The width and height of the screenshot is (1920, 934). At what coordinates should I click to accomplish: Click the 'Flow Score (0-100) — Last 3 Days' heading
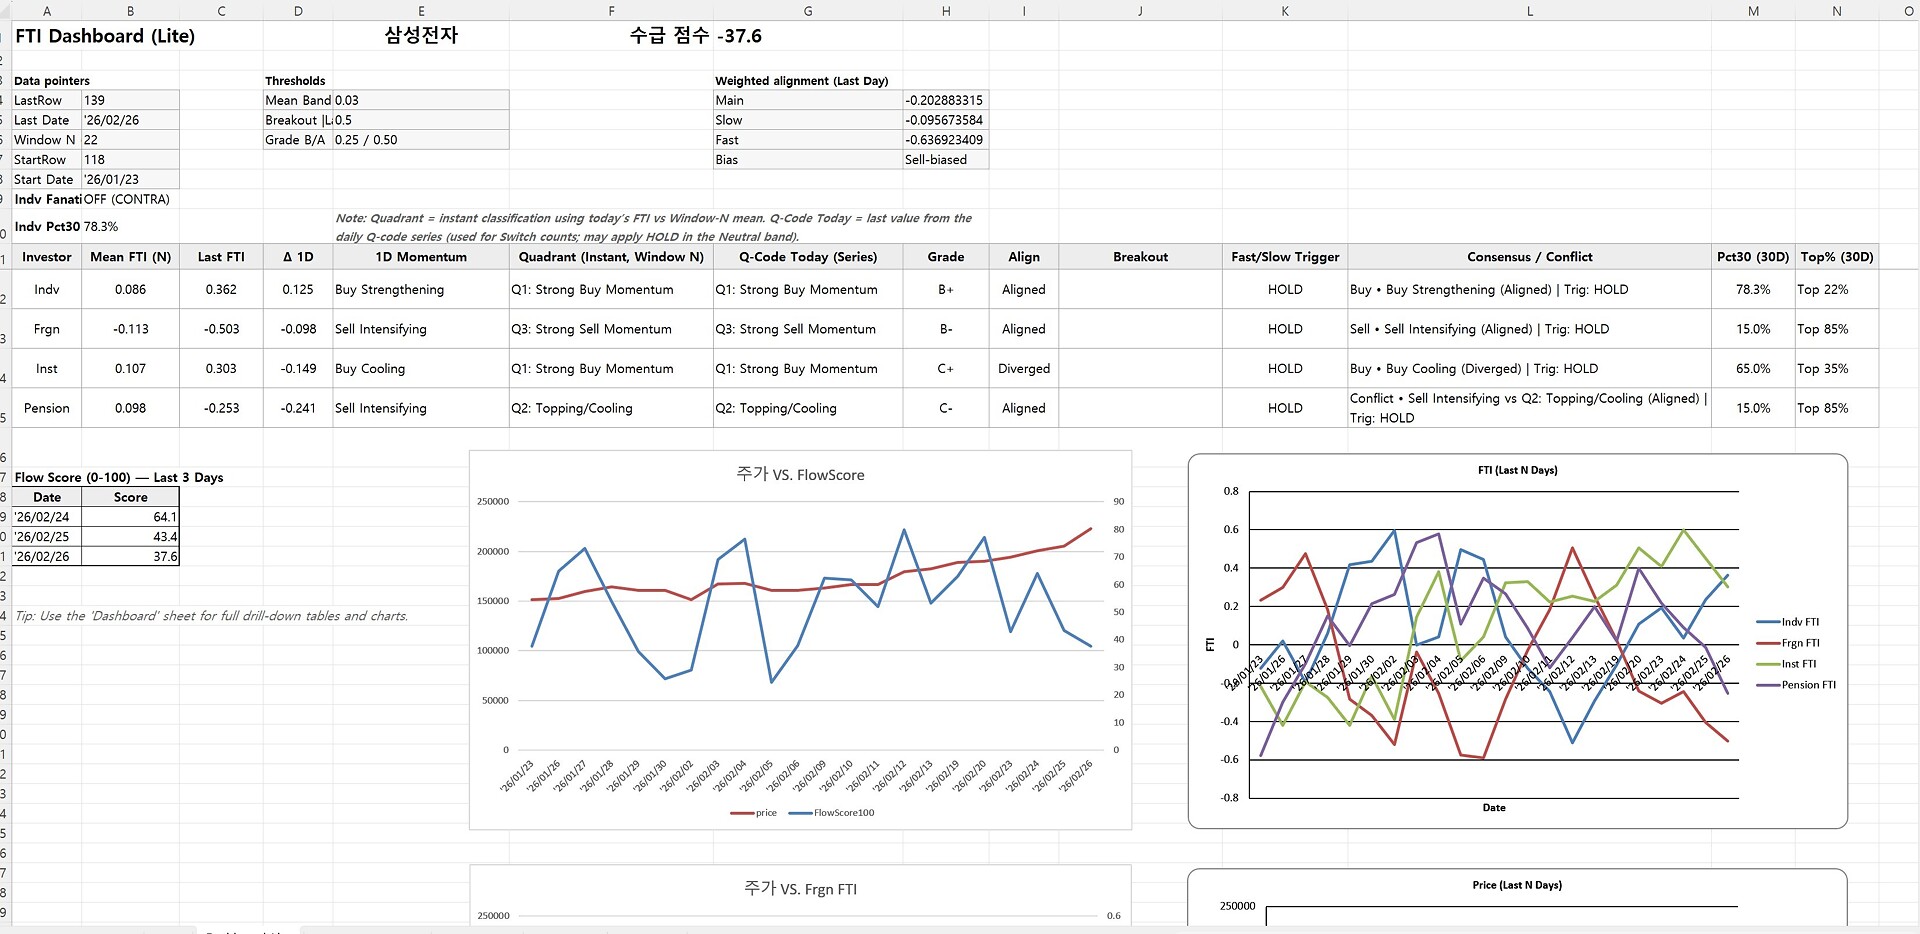pyautogui.click(x=119, y=478)
